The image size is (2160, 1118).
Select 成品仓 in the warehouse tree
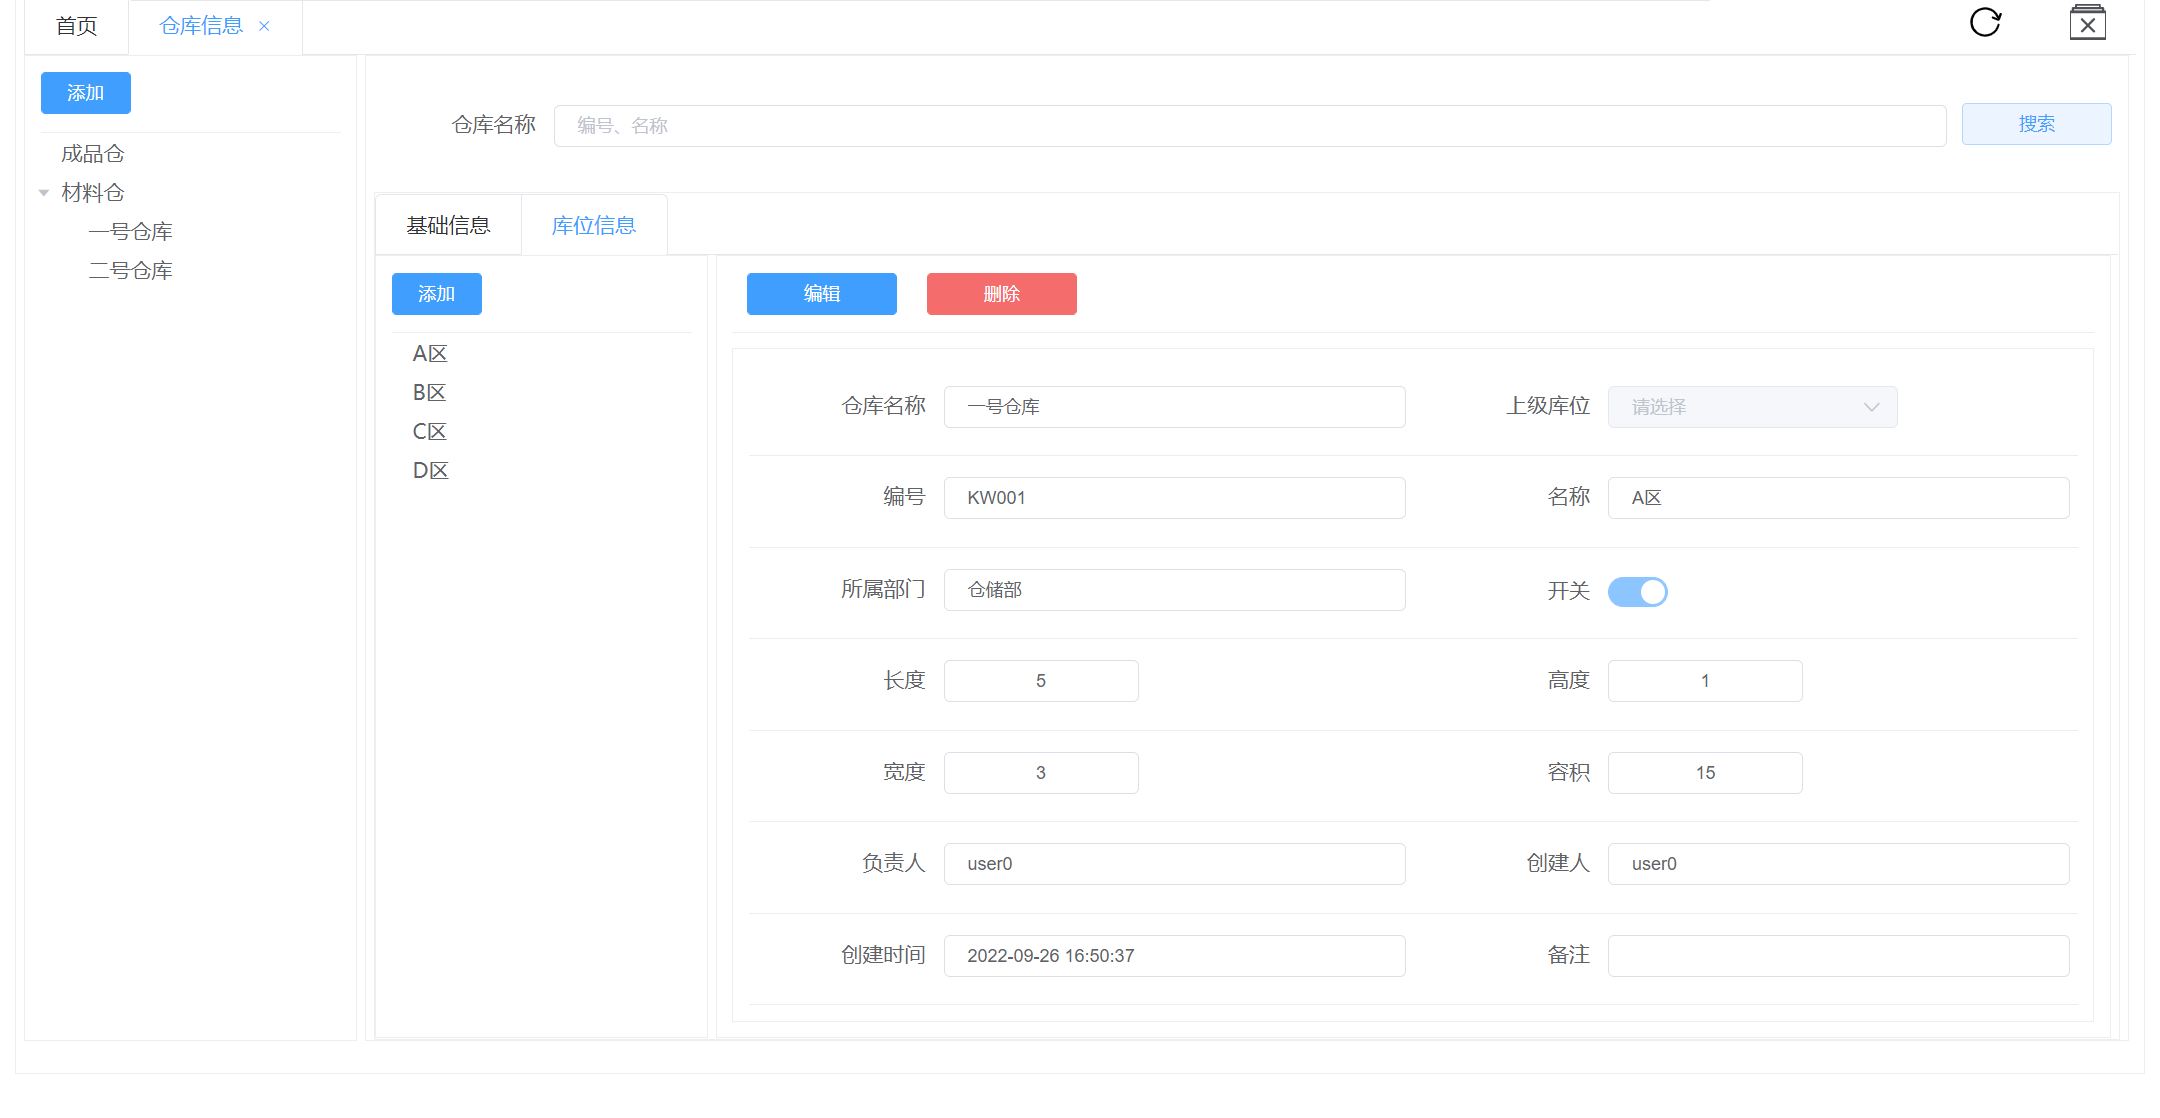coord(93,154)
